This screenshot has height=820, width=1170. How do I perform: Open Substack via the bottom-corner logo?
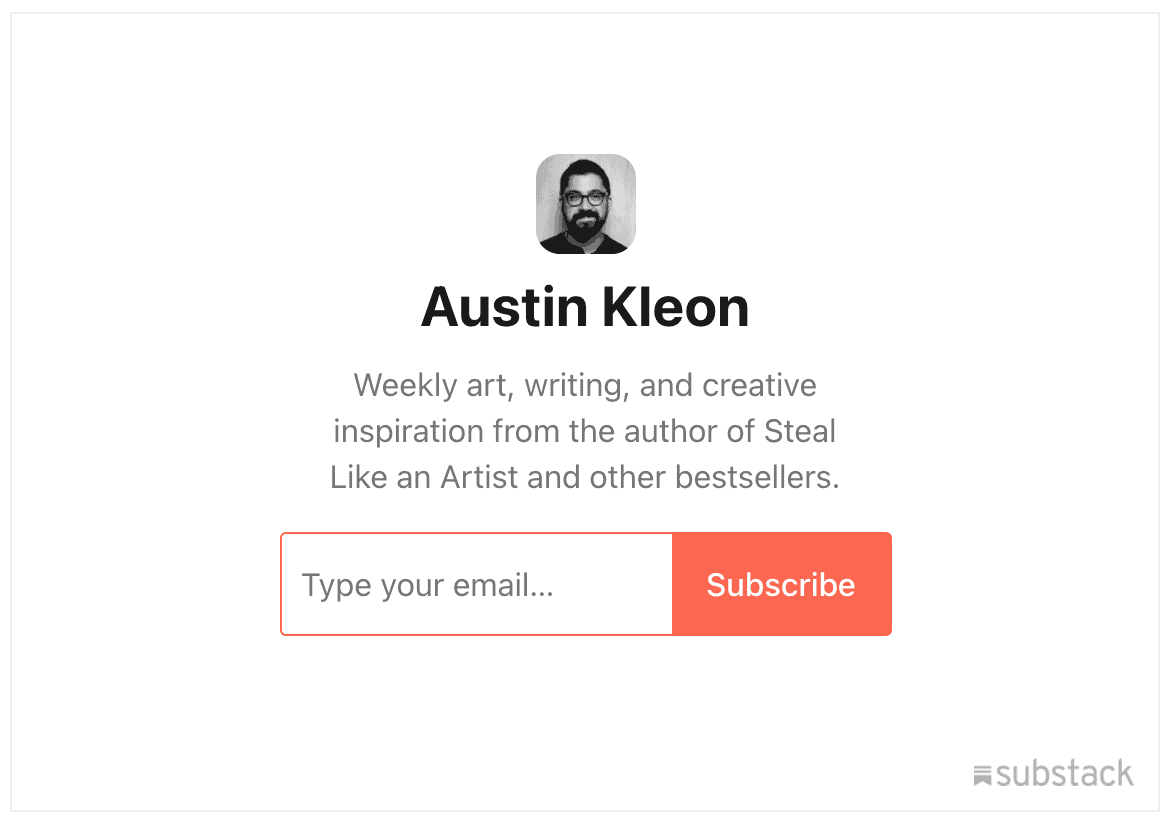[x=1052, y=774]
